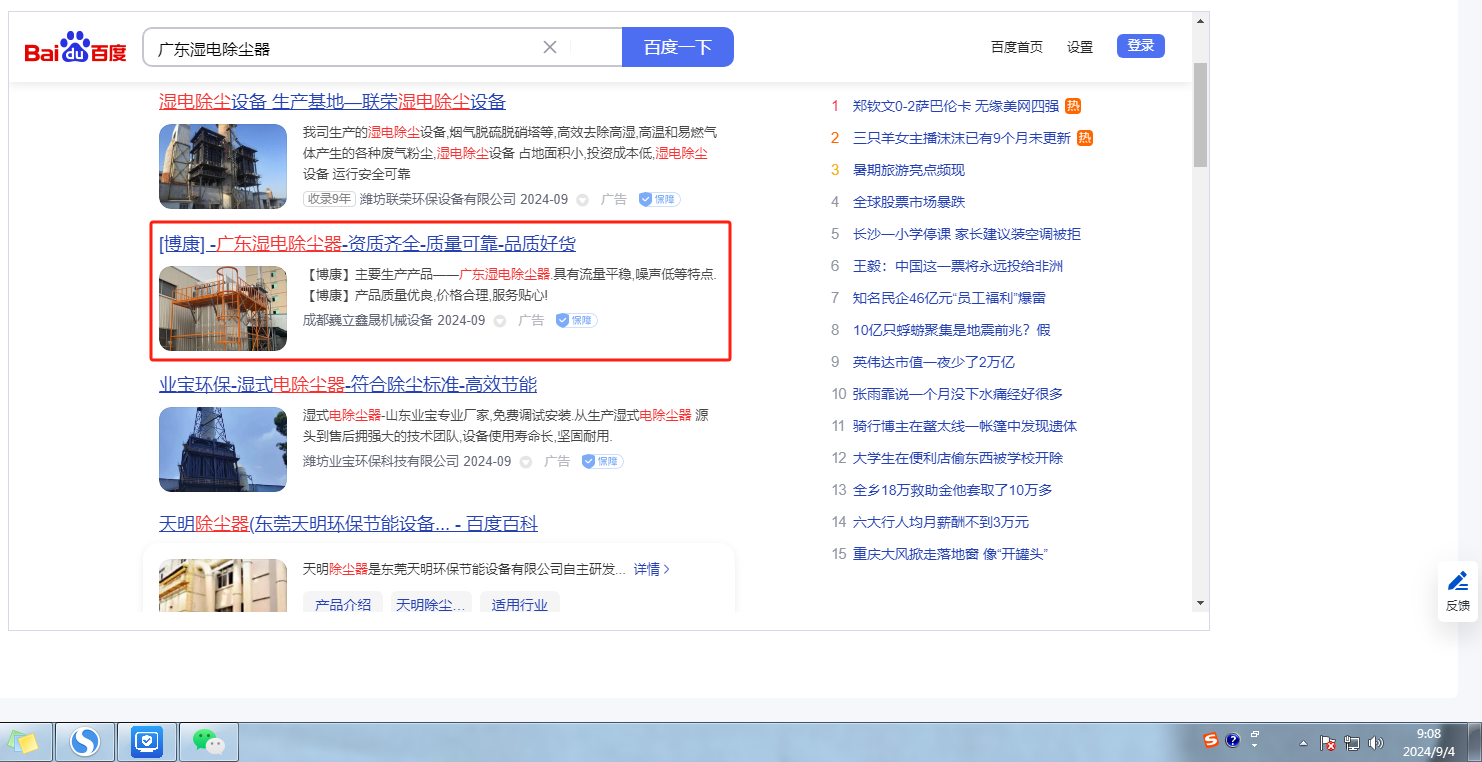This screenshot has width=1482, height=762.
Task: Click the 热 badge next to 三只羊女主播 headline
Action: click(1085, 138)
